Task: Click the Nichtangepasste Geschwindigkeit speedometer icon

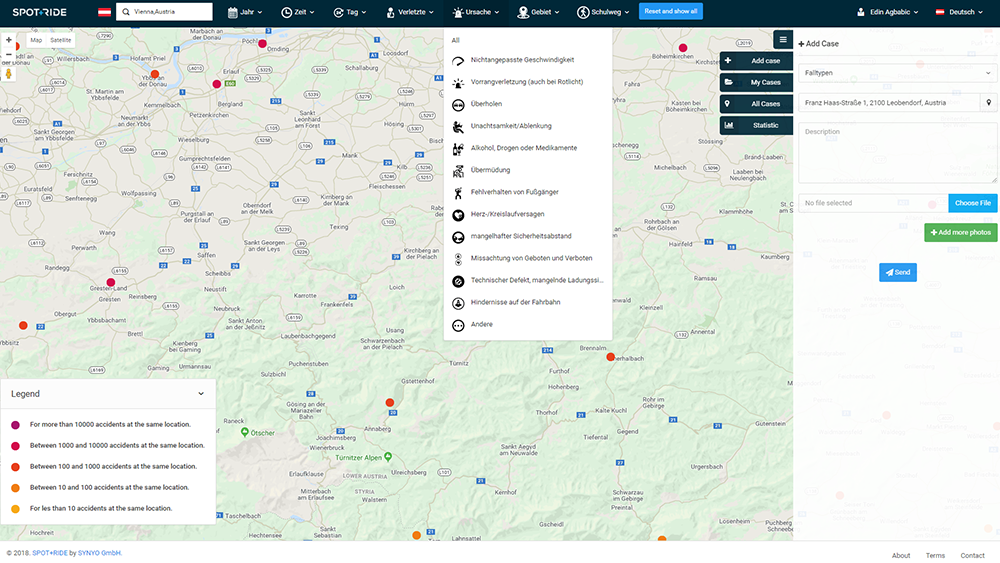Action: coord(458,60)
